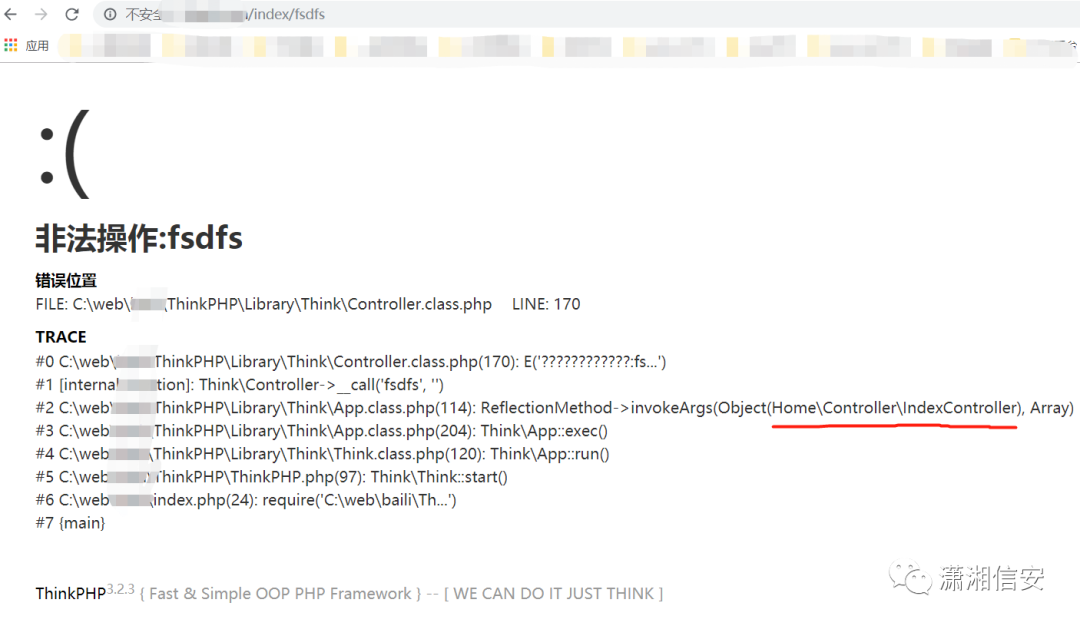Go forward with the browser forward arrow

click(x=41, y=14)
